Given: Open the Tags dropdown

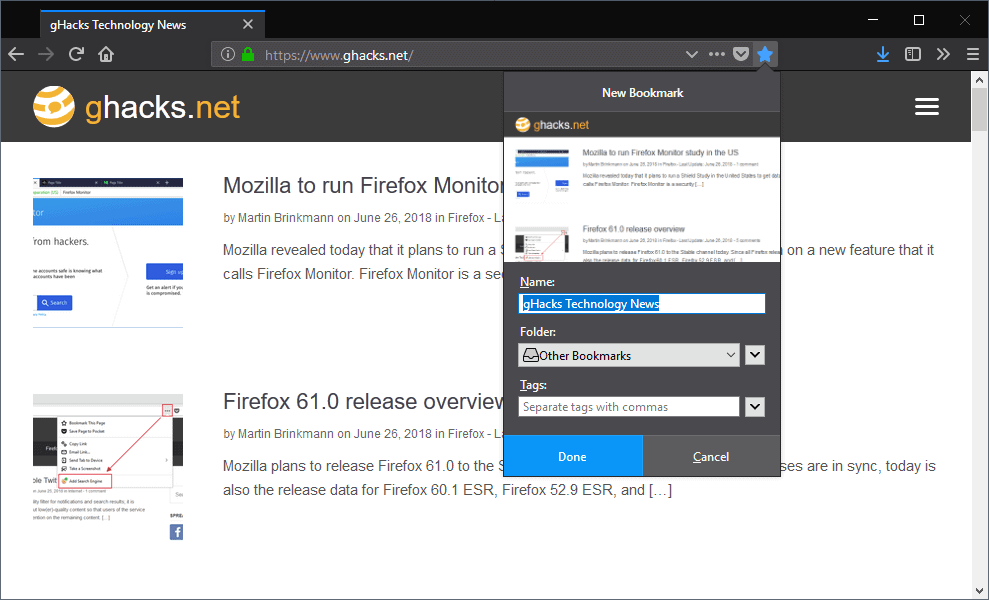Looking at the screenshot, I should pyautogui.click(x=755, y=406).
